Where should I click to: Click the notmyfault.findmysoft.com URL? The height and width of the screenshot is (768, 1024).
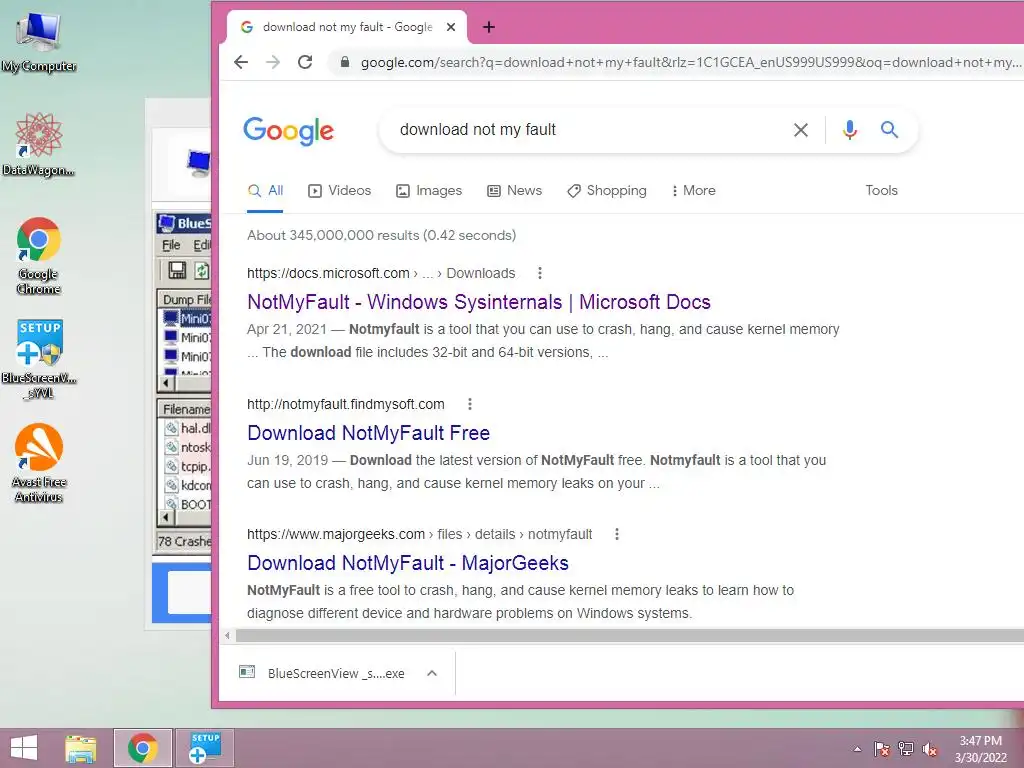click(345, 404)
